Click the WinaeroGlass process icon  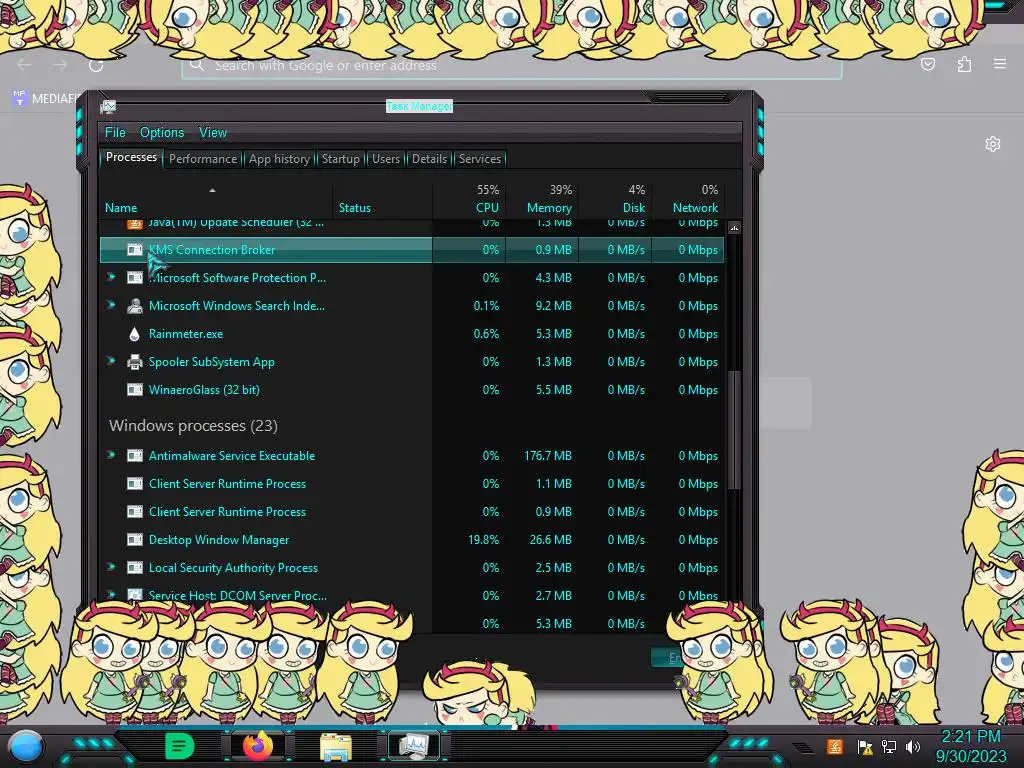[x=135, y=390]
